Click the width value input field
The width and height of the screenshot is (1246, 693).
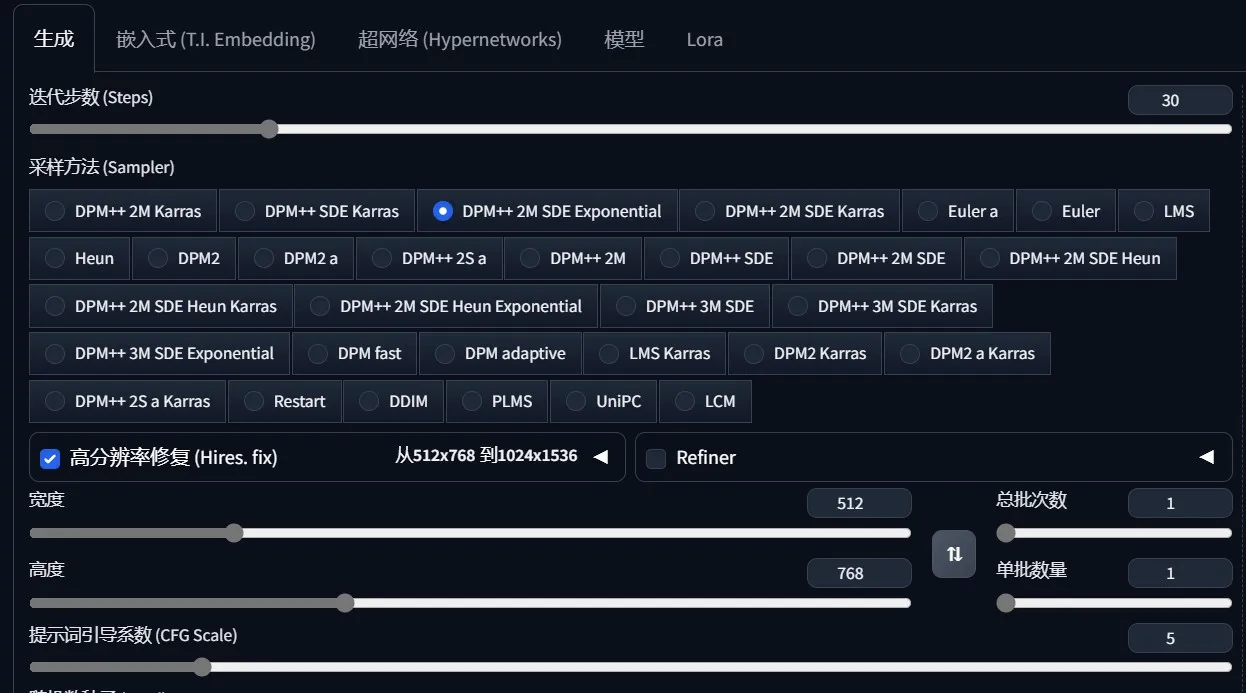pyautogui.click(x=858, y=503)
